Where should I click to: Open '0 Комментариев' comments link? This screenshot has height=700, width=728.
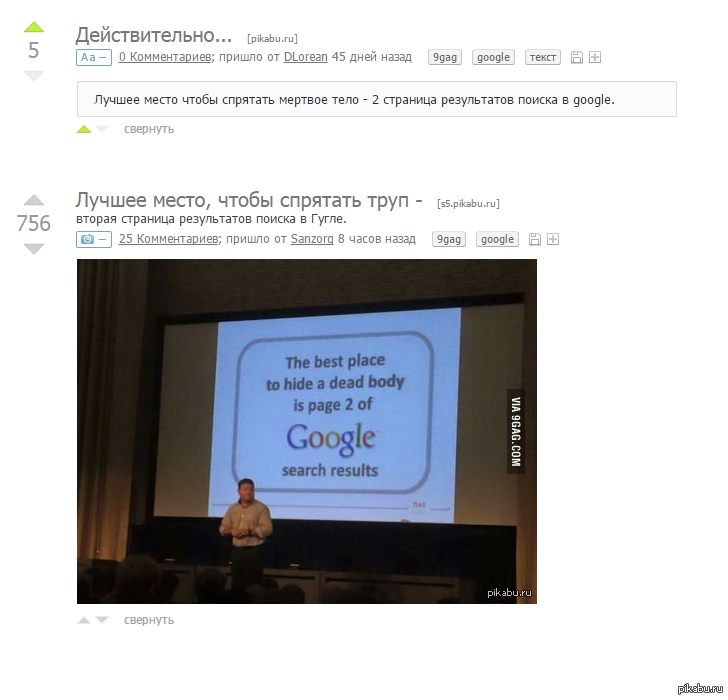click(x=165, y=58)
